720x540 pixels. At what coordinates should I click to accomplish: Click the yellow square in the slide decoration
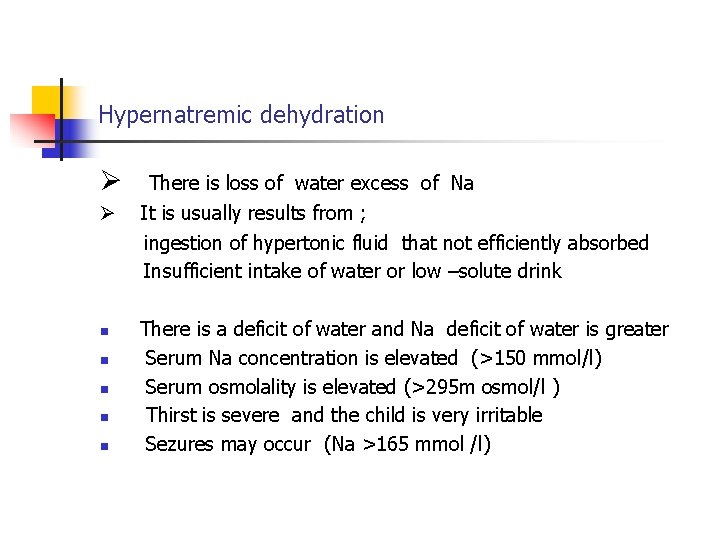(45, 100)
